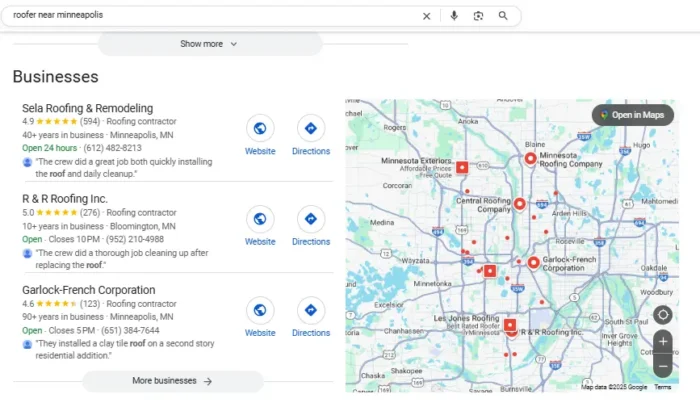Expand the Show more section
Image resolution: width=700 pixels, height=407 pixels.
pyautogui.click(x=209, y=44)
